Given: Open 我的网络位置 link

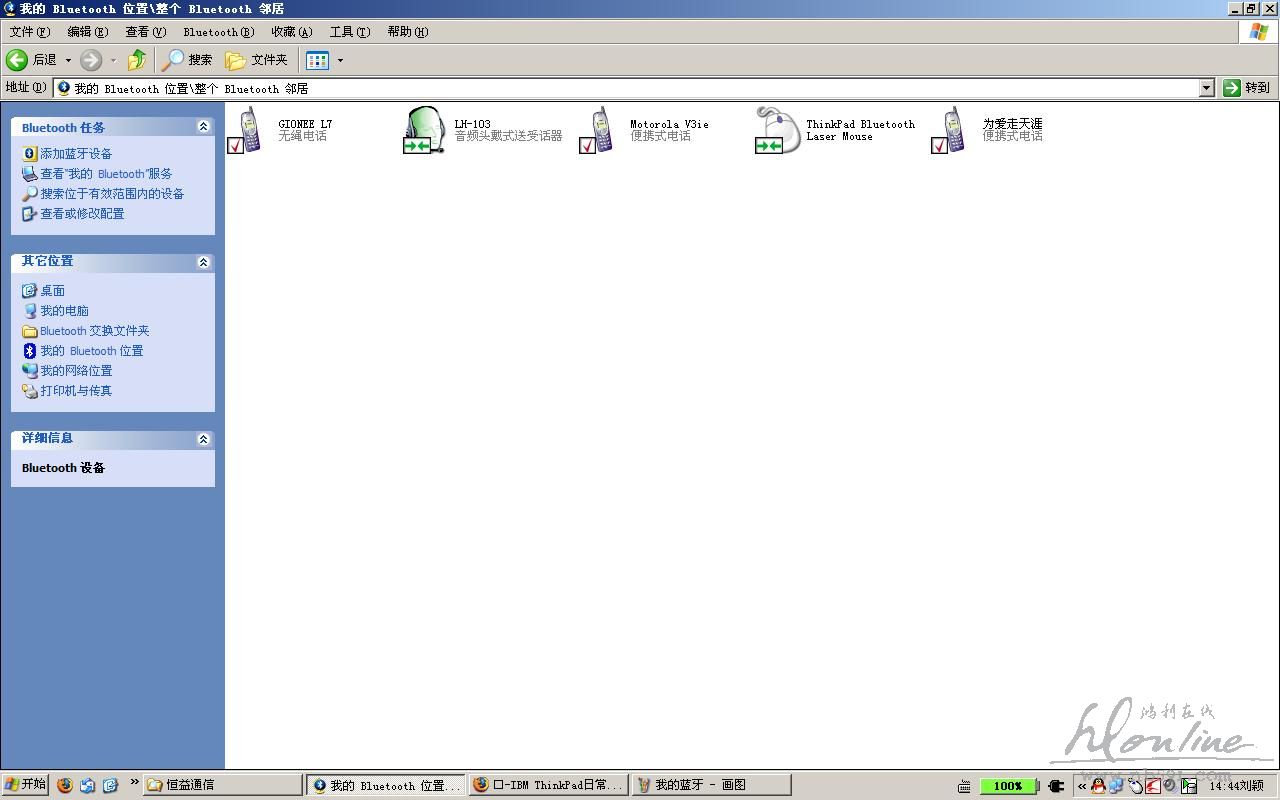Looking at the screenshot, I should point(76,371).
